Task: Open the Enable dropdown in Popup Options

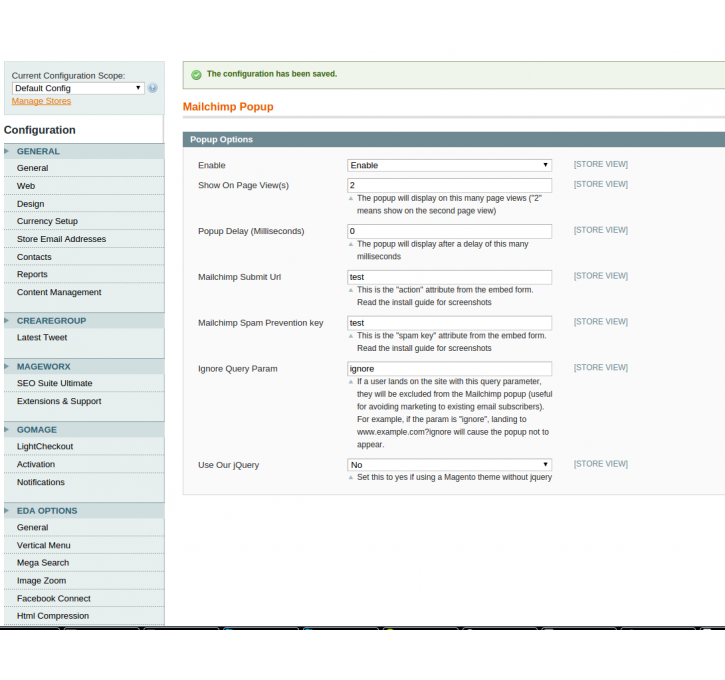Action: click(x=449, y=165)
